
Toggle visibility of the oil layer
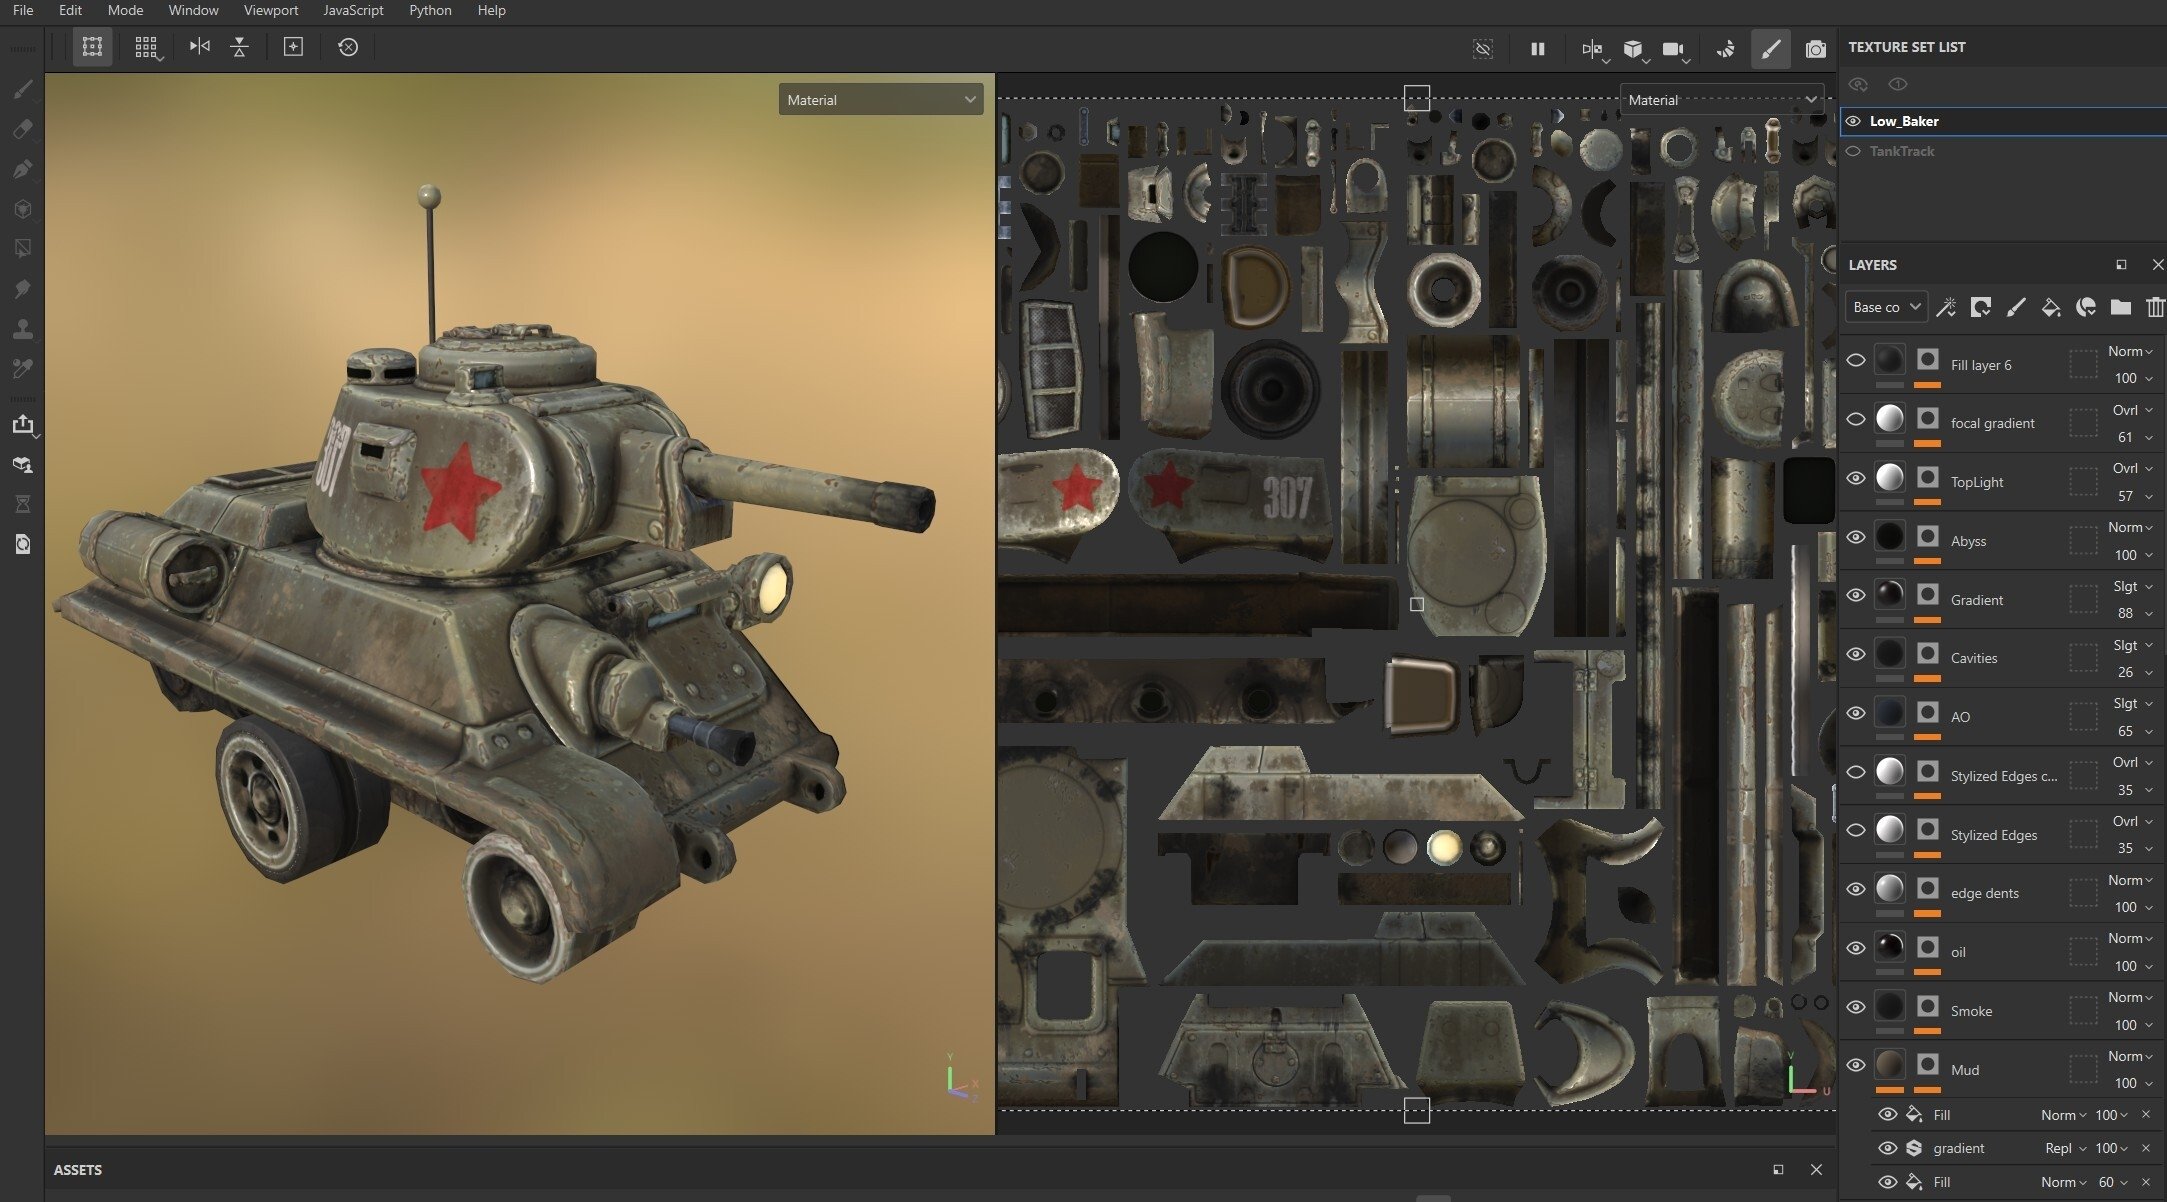1855,948
